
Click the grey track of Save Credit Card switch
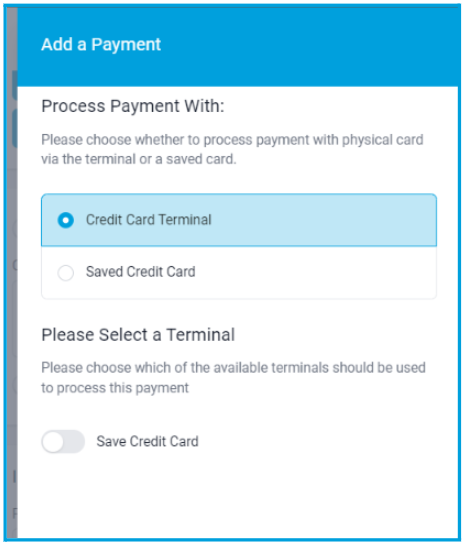74,441
